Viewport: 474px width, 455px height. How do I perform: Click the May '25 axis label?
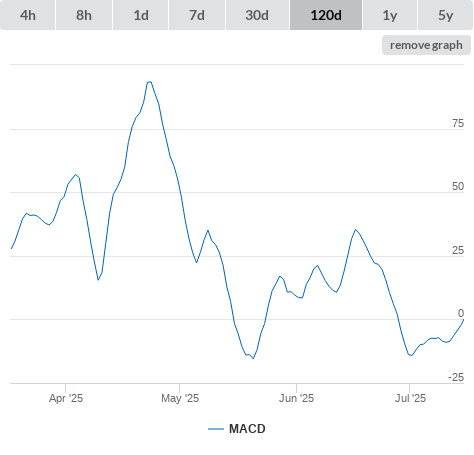click(x=180, y=398)
